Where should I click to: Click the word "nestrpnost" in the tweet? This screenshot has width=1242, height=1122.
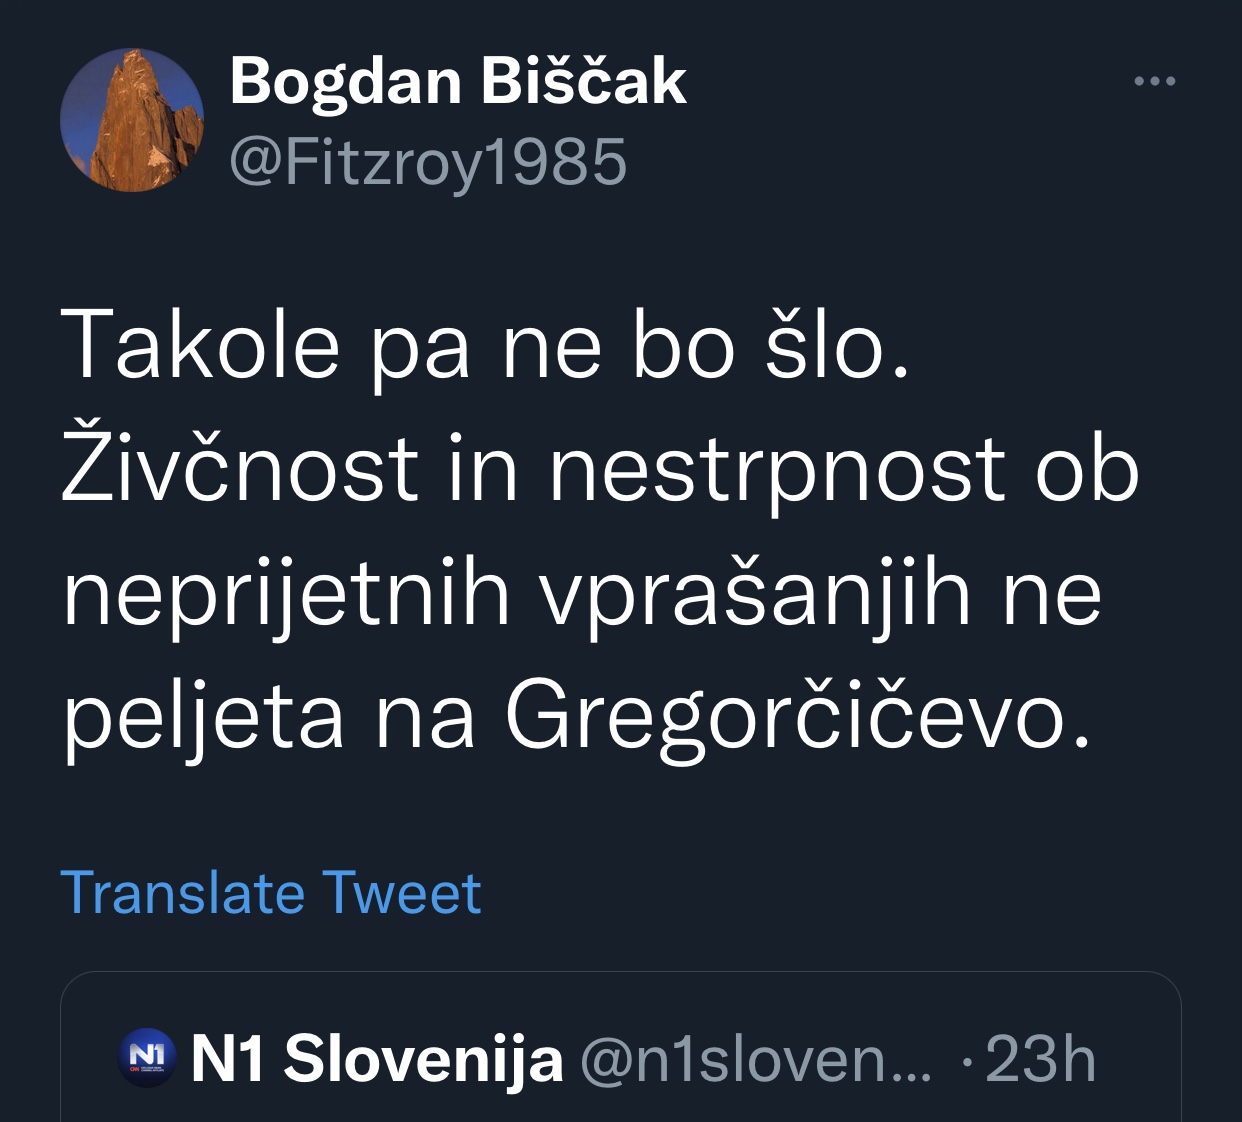click(776, 468)
